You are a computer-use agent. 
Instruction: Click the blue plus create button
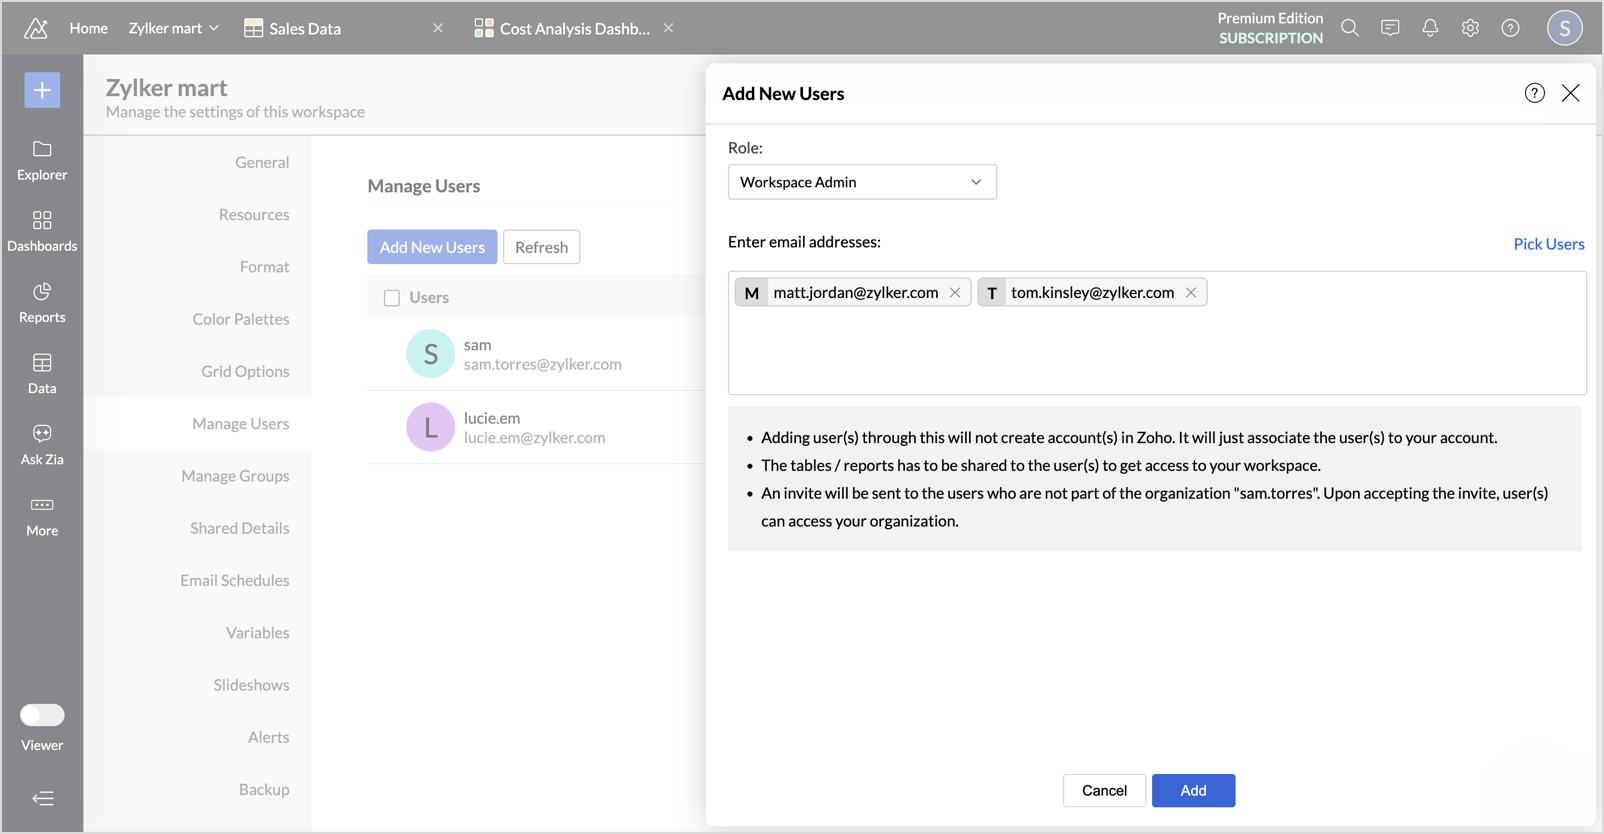(x=42, y=90)
